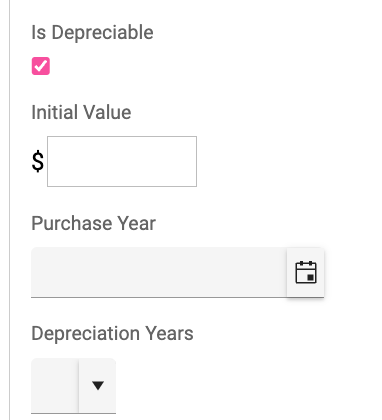Uncheck the Is Depreciable checkbox
The width and height of the screenshot is (382, 420).
point(41,66)
